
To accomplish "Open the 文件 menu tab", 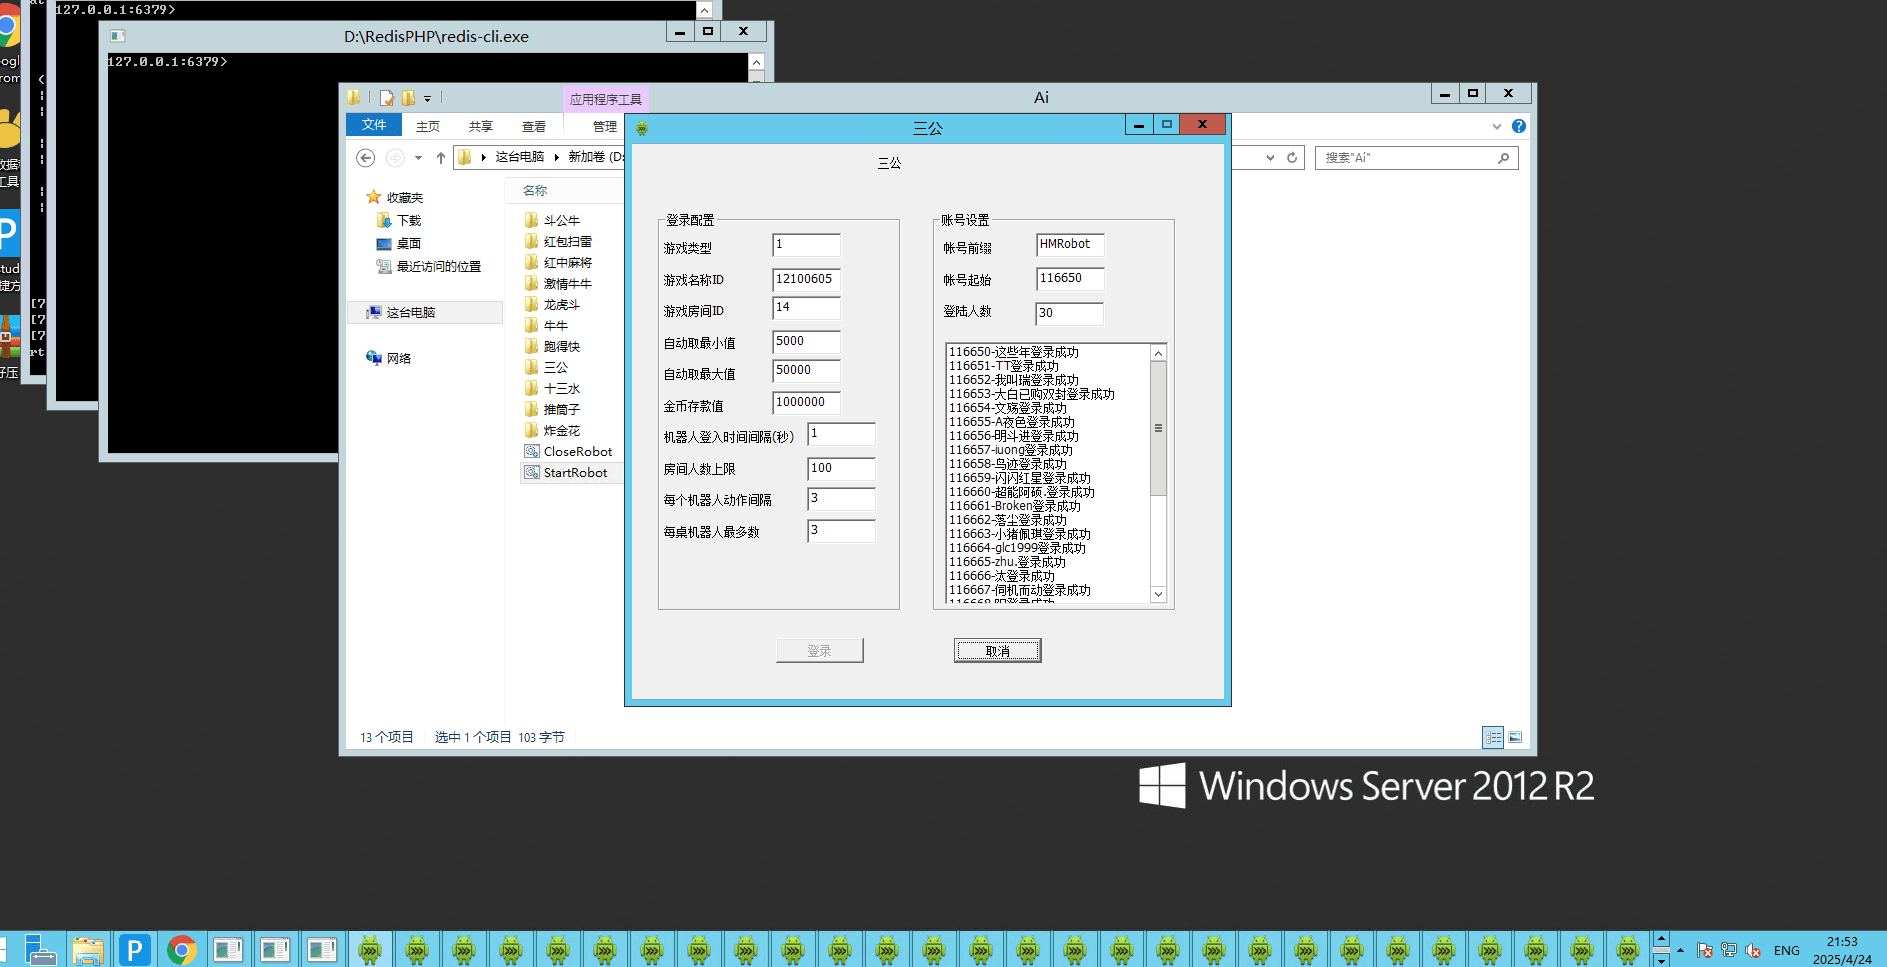I will coord(374,125).
